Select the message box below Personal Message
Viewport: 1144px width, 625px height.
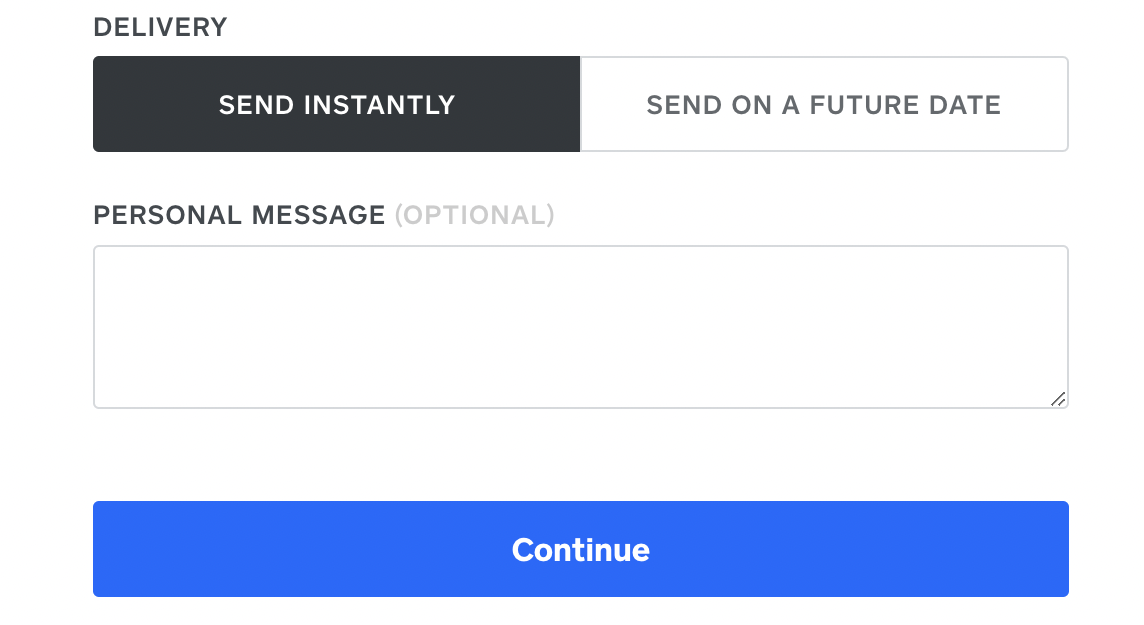(x=580, y=326)
